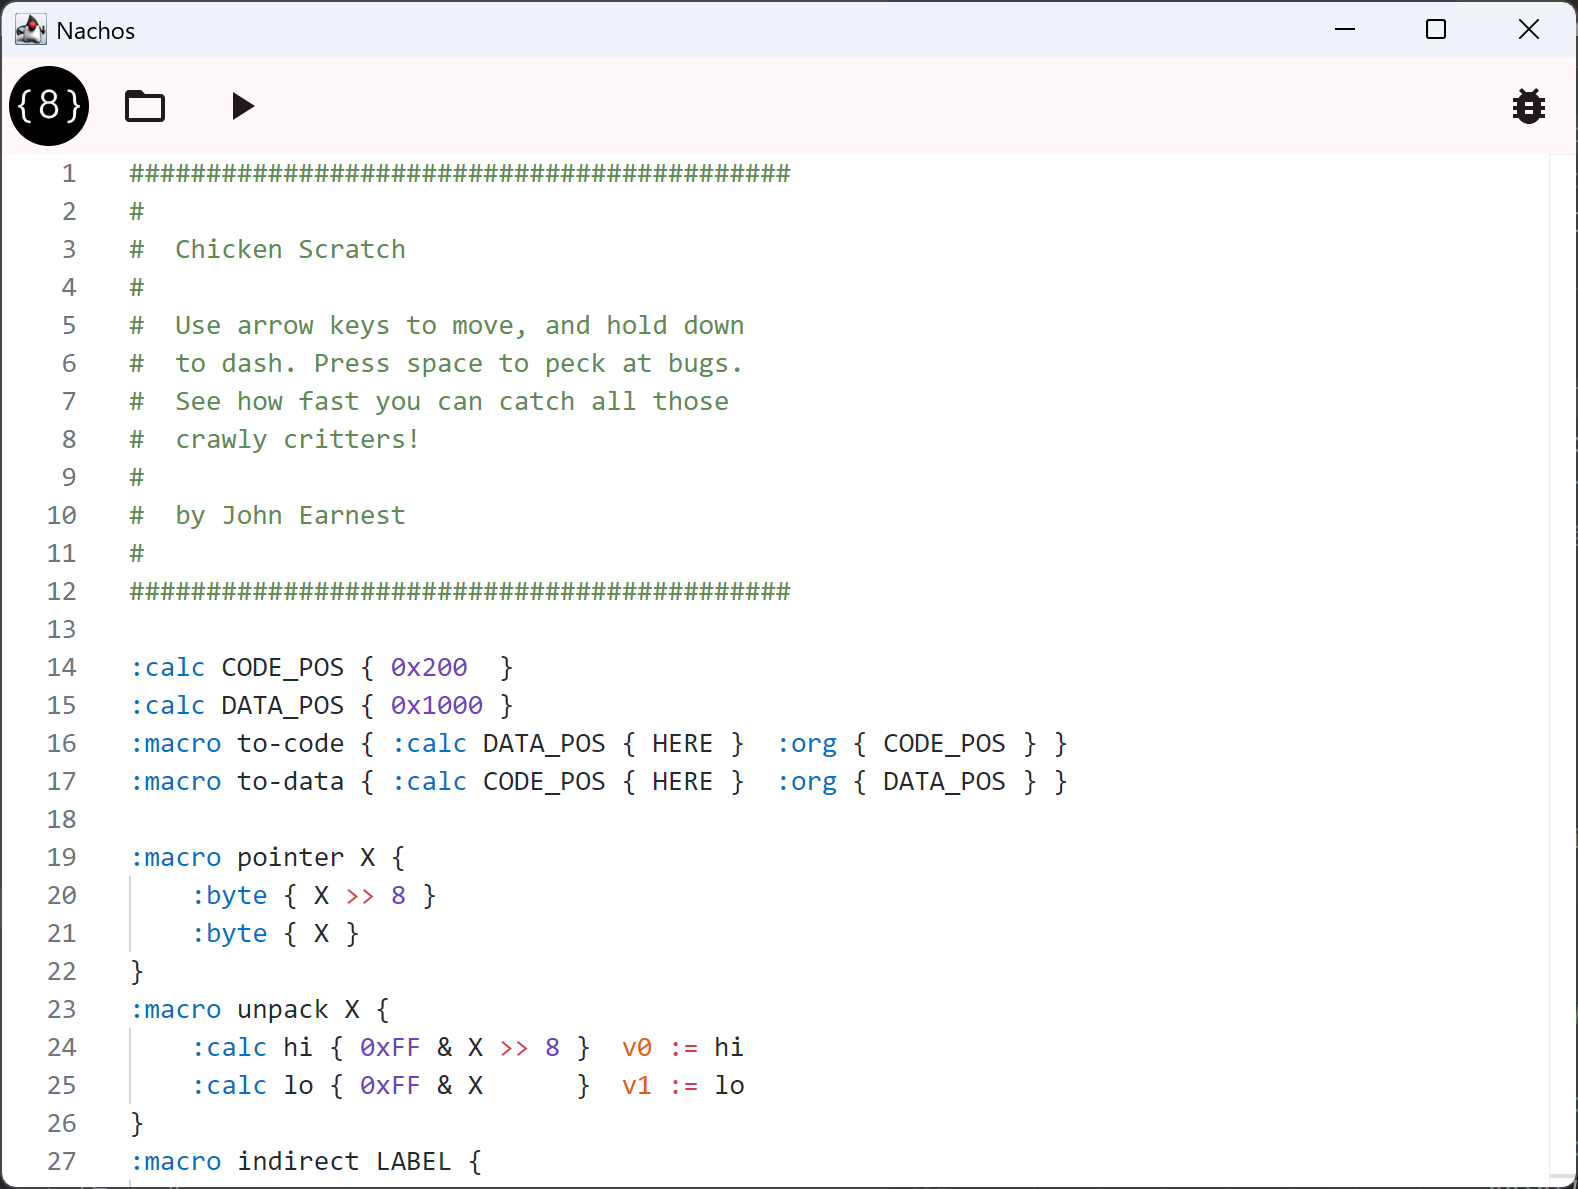This screenshot has width=1578, height=1189.
Task: Click the 'Chicken Scratch' comment title
Action: tap(290, 249)
